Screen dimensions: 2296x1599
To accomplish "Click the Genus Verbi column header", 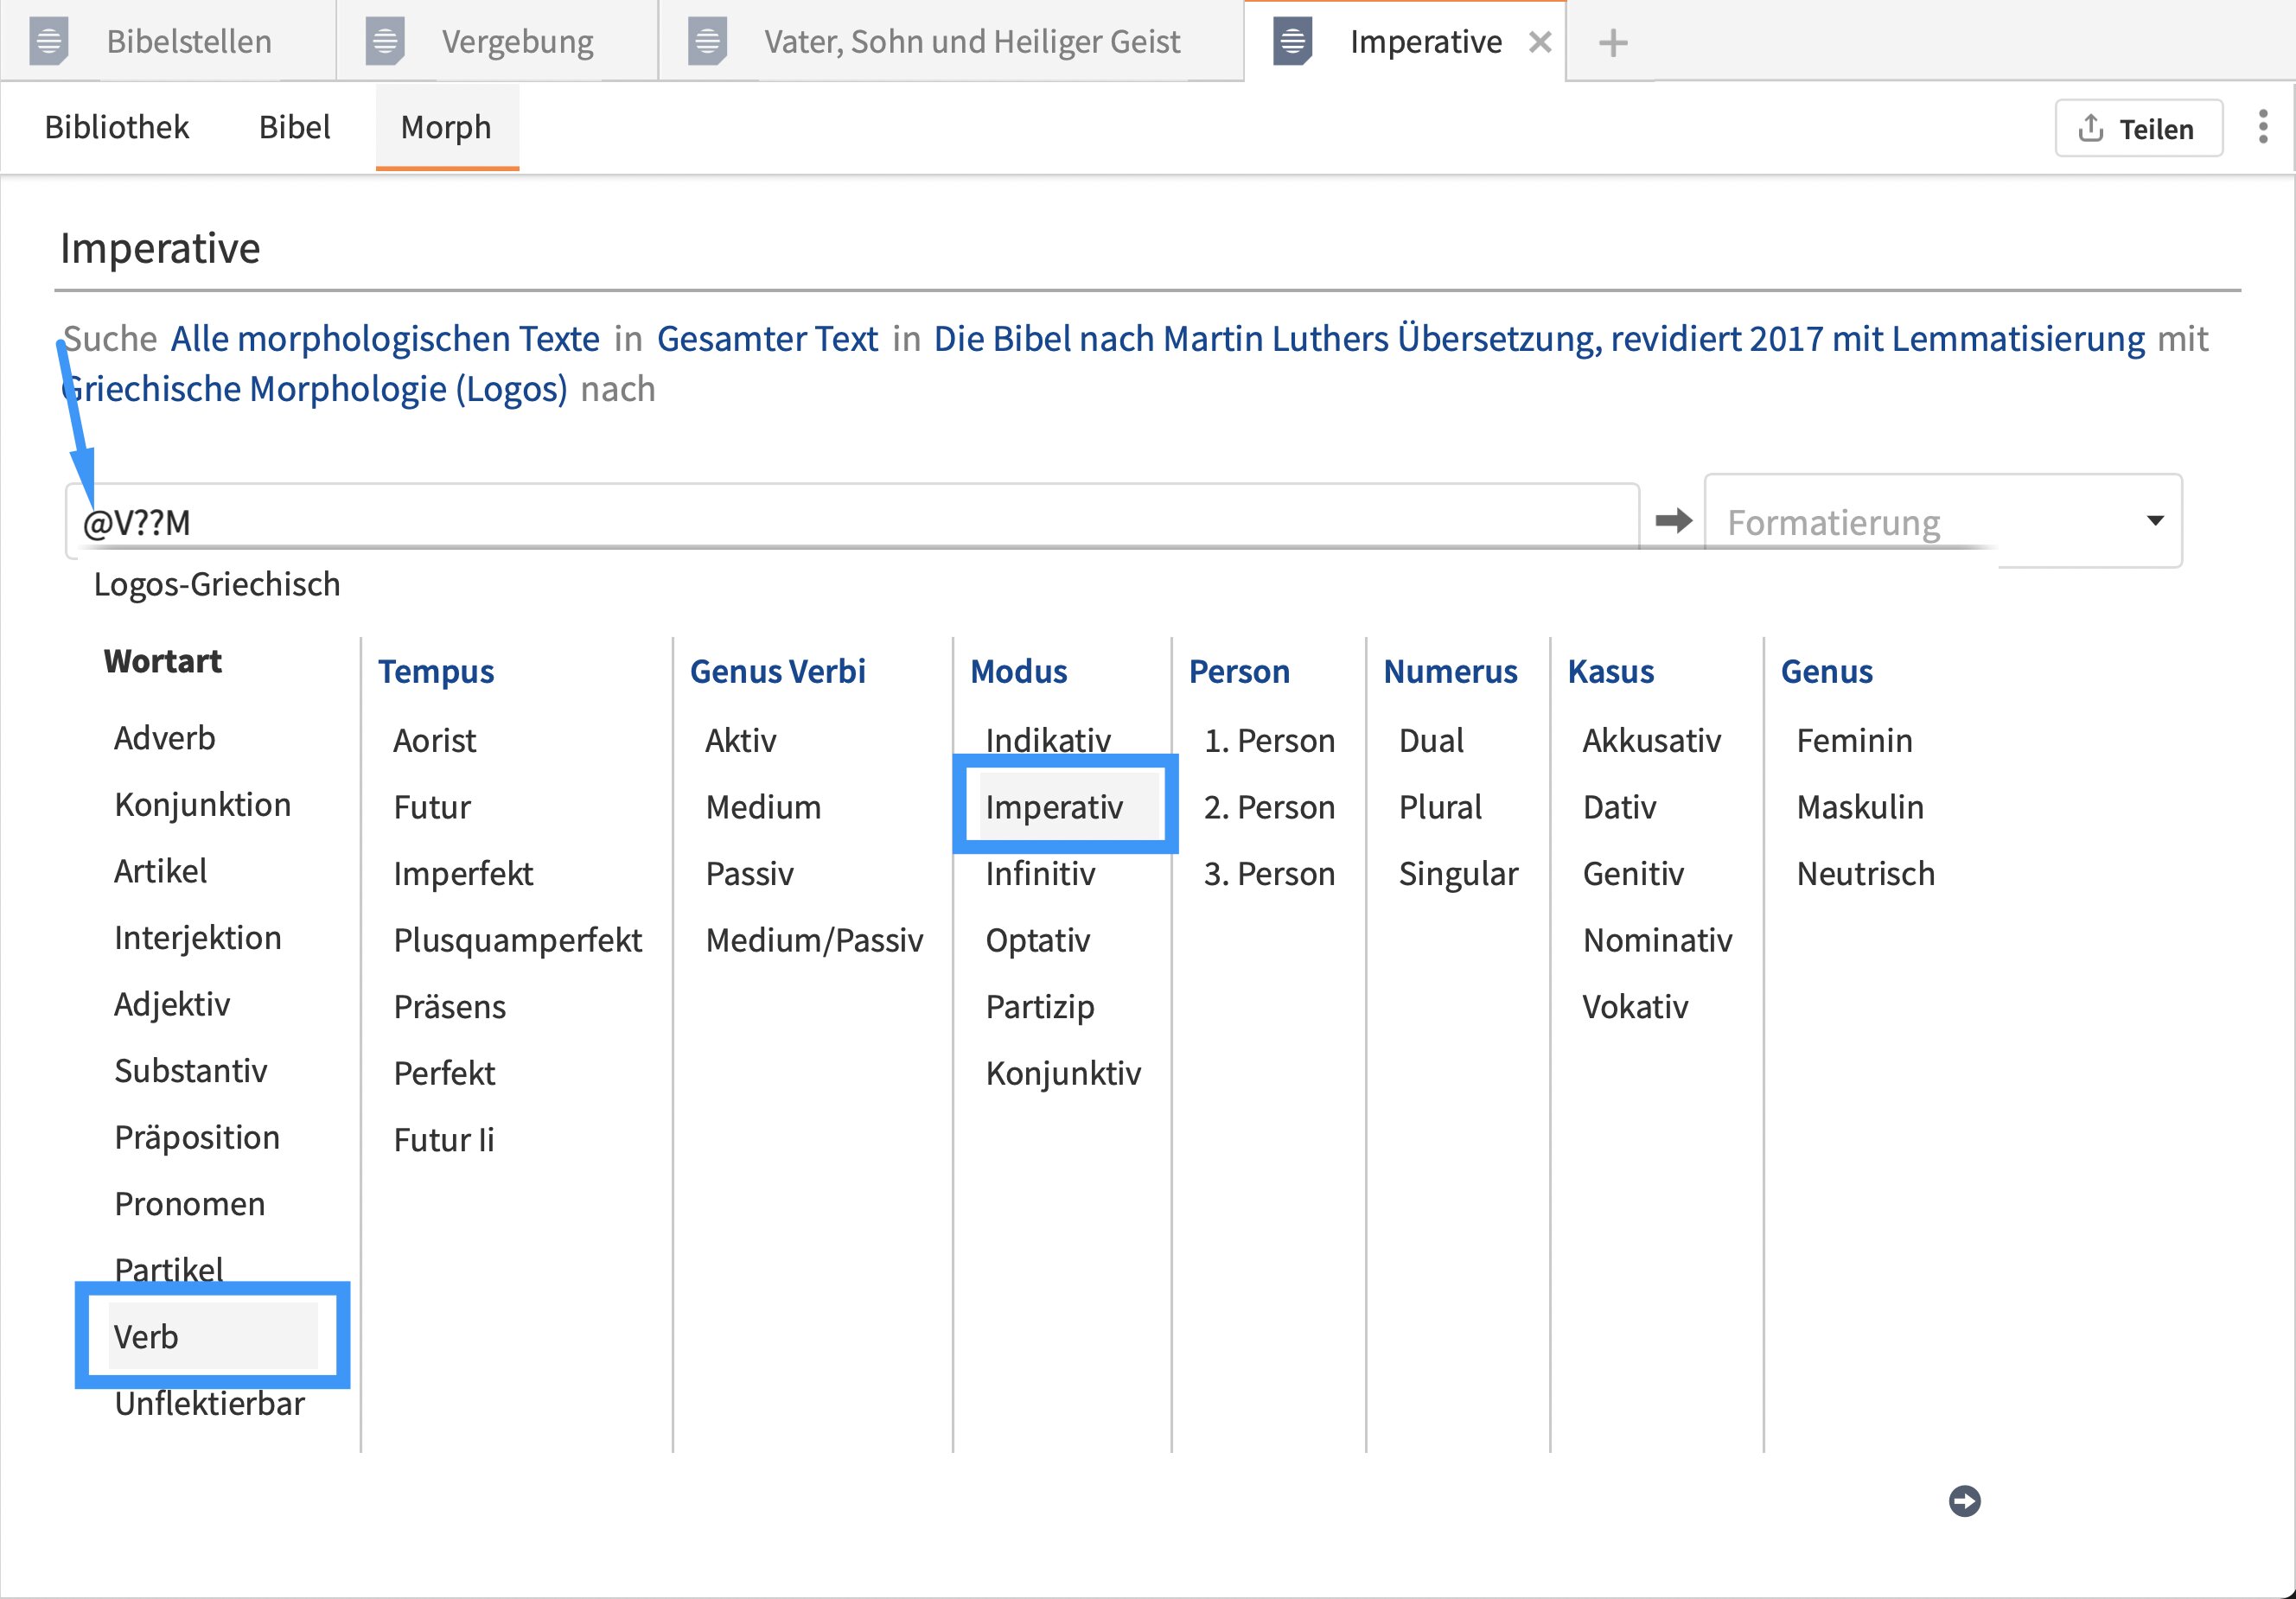I will click(777, 671).
